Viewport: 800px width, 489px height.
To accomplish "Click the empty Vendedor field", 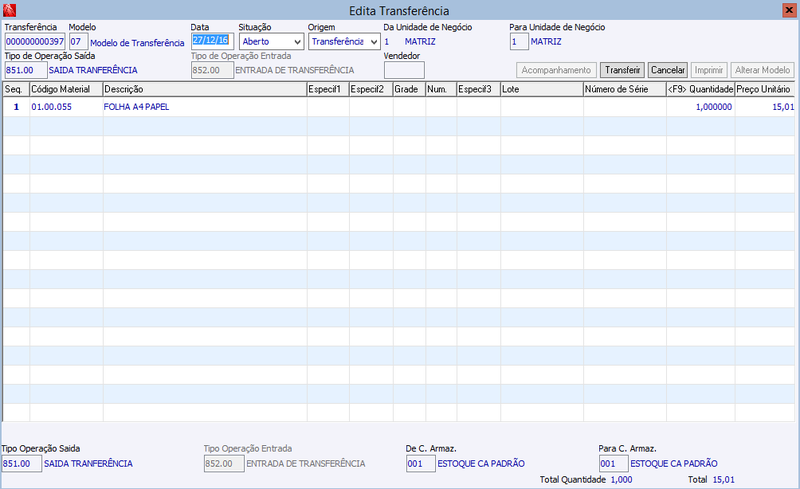I will 404,70.
